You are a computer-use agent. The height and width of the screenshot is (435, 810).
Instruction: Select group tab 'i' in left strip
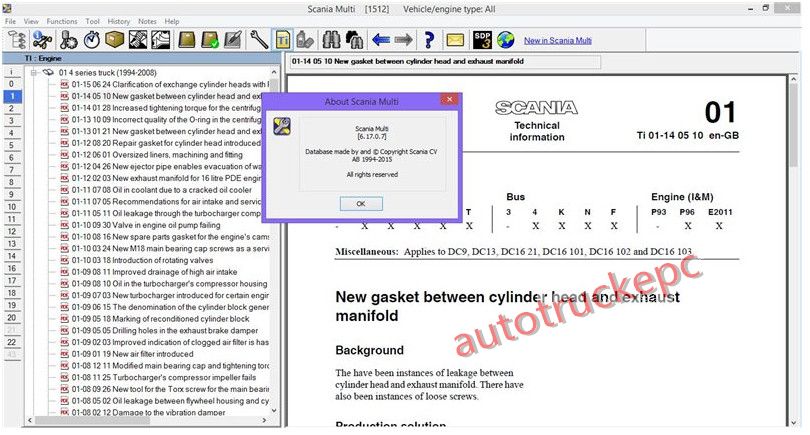coord(11,72)
